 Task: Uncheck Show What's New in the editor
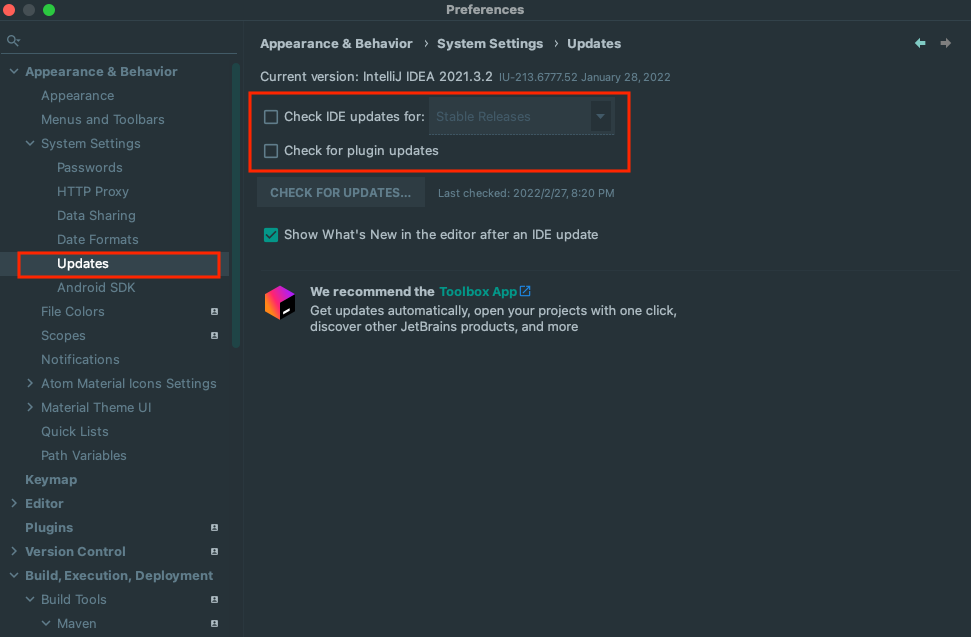(271, 235)
